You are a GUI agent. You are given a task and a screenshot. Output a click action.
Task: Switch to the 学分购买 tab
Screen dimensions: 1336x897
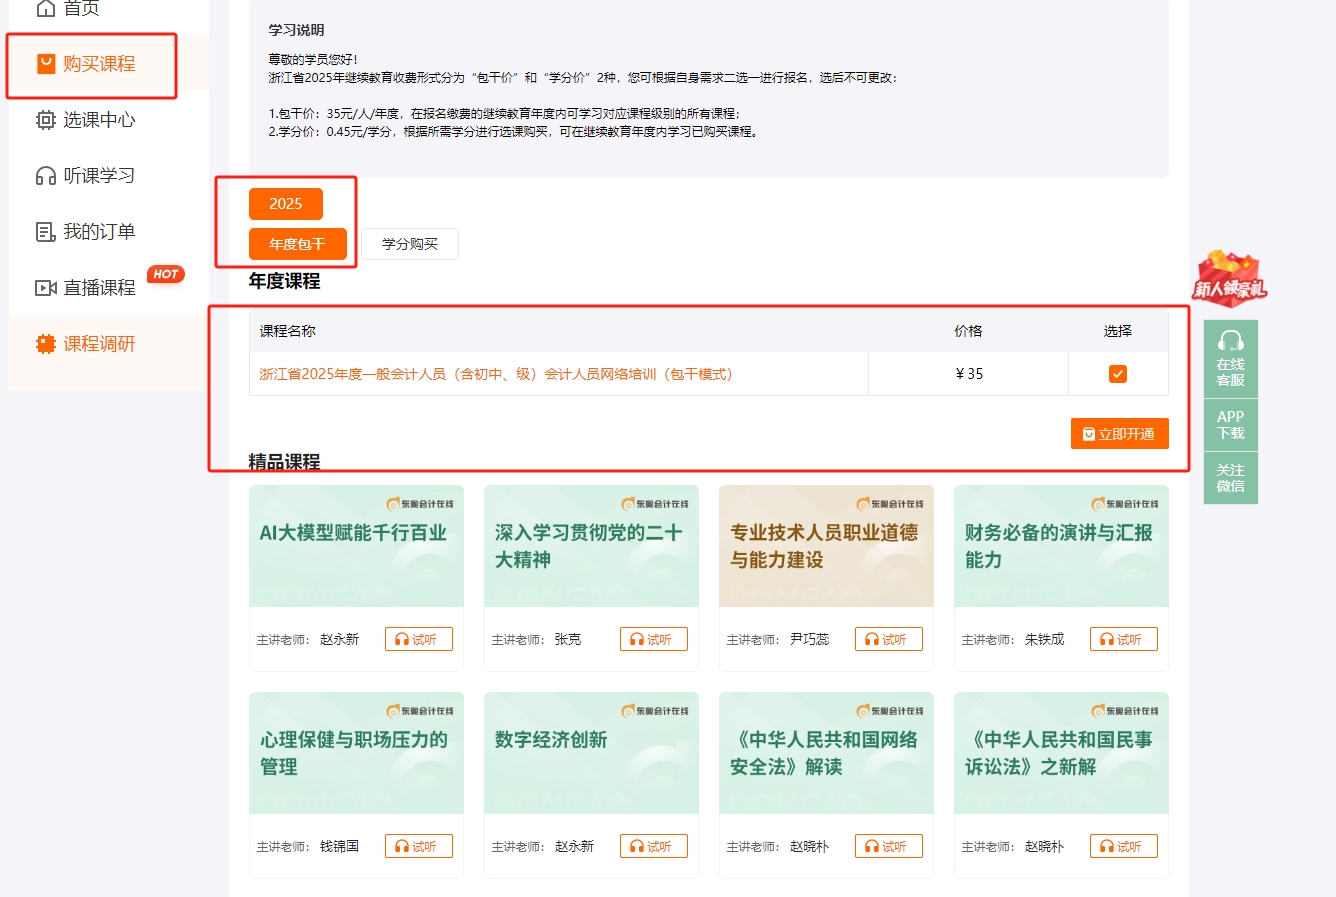(x=409, y=243)
